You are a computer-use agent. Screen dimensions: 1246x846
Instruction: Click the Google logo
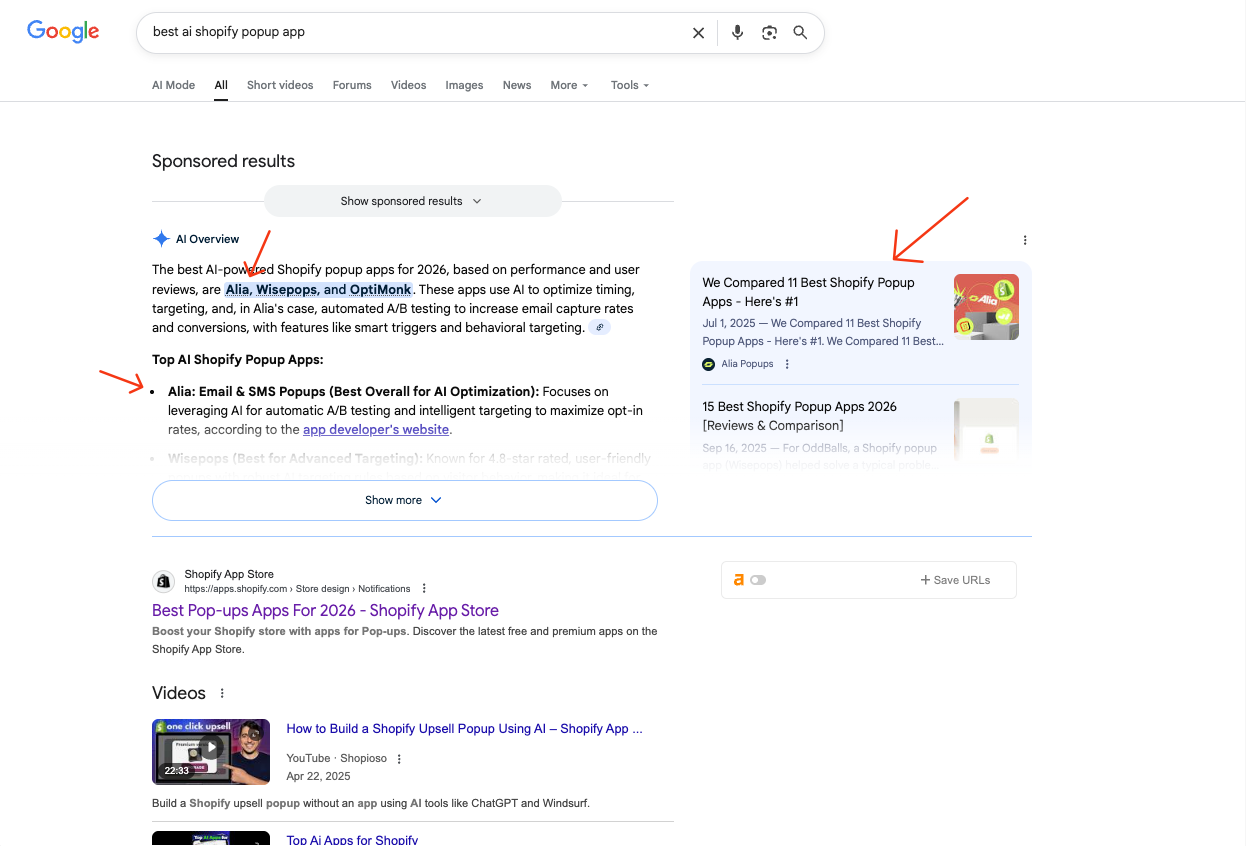[62, 31]
